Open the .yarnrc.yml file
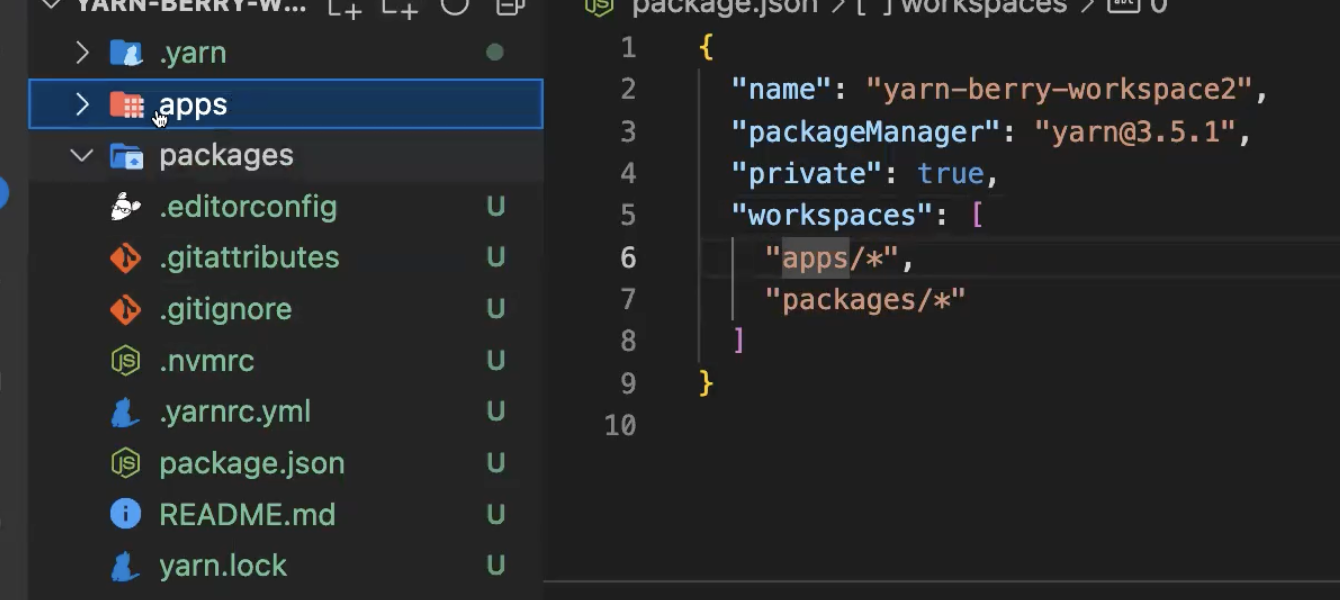 pyautogui.click(x=235, y=412)
